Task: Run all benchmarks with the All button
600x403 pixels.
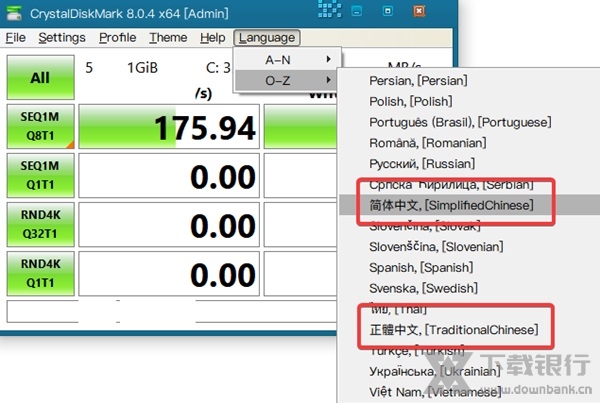Action: point(40,77)
